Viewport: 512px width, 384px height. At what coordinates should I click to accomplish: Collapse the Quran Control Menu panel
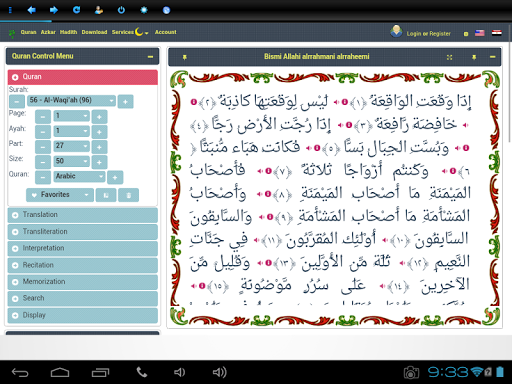(150, 57)
